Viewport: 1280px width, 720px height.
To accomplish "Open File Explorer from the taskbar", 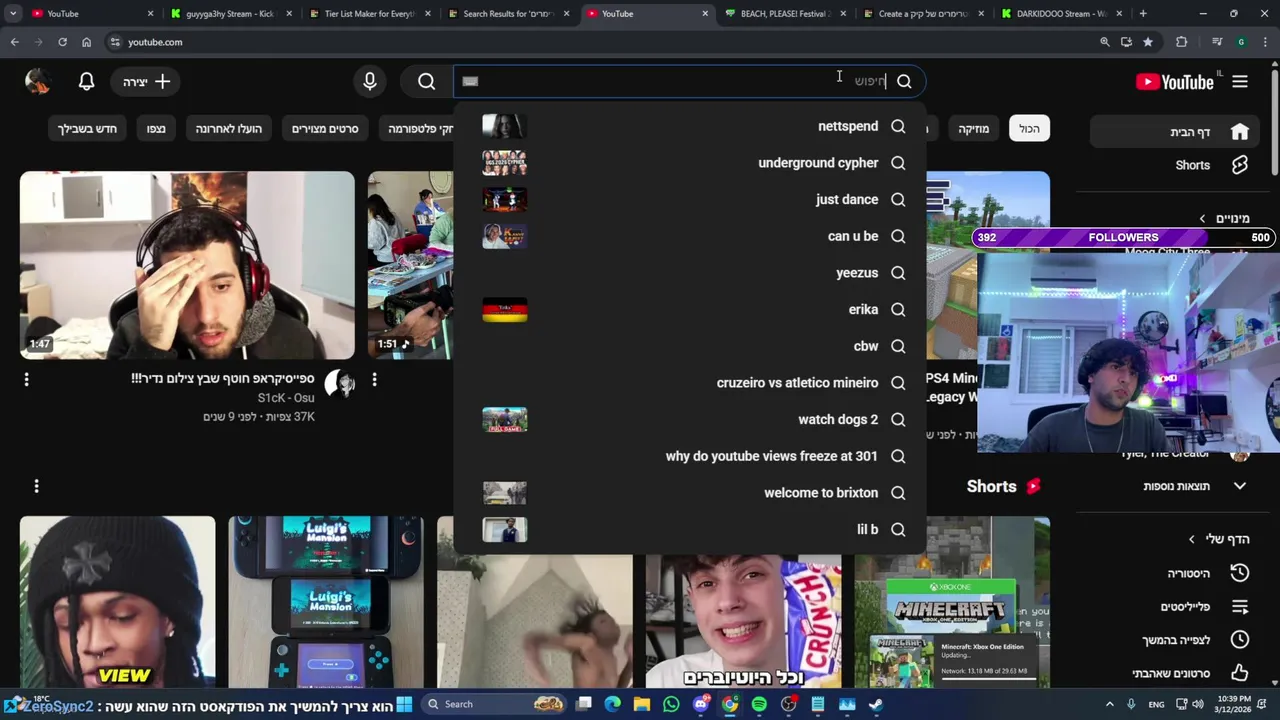I will pyautogui.click(x=642, y=704).
